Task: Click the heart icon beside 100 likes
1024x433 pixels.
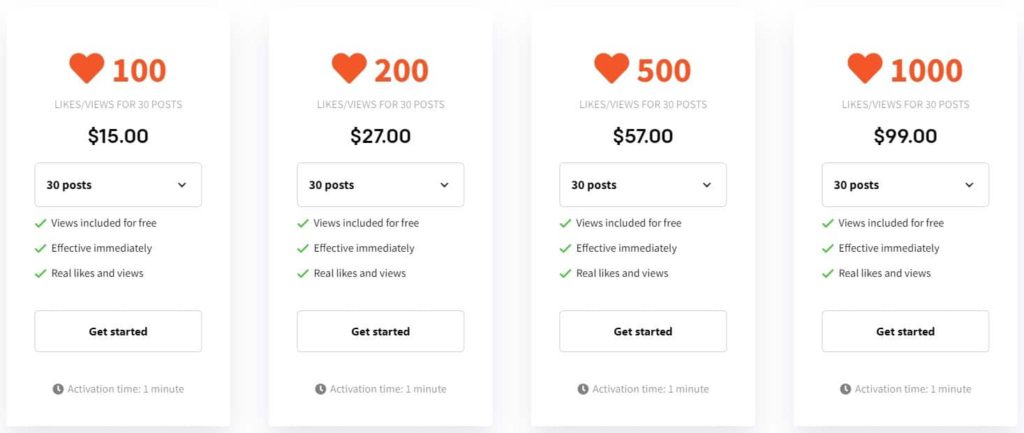Action: (87, 69)
